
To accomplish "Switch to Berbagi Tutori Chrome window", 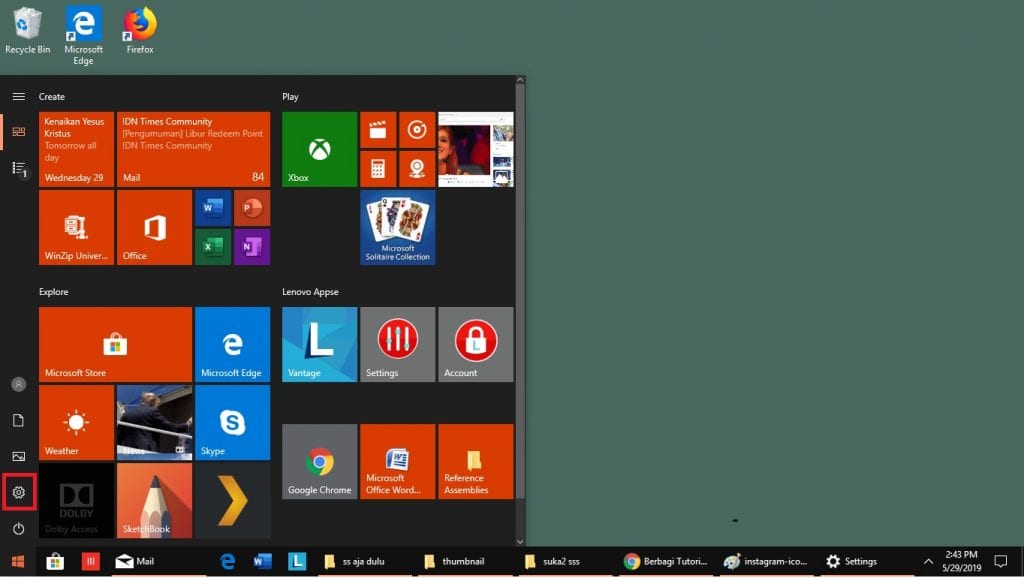I will tap(664, 562).
